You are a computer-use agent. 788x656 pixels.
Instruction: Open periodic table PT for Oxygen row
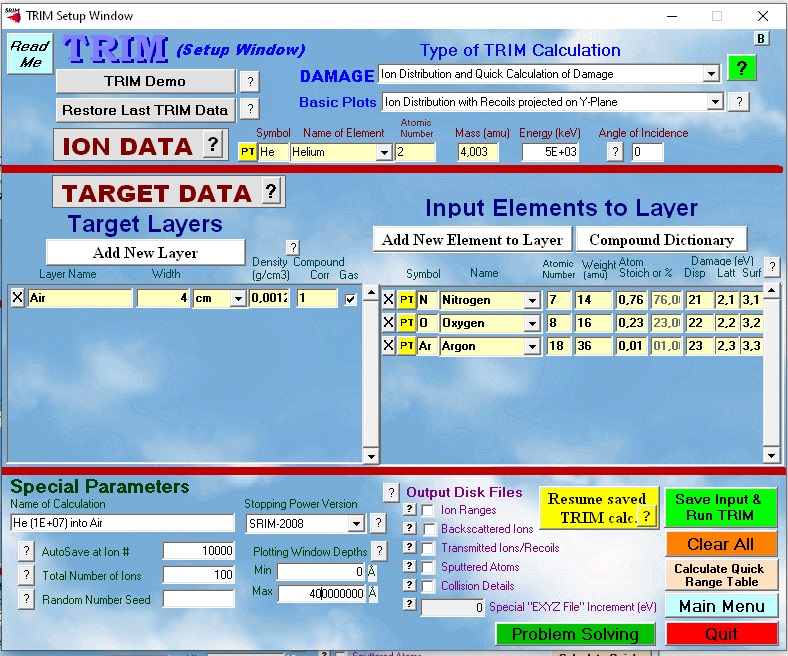pos(407,323)
